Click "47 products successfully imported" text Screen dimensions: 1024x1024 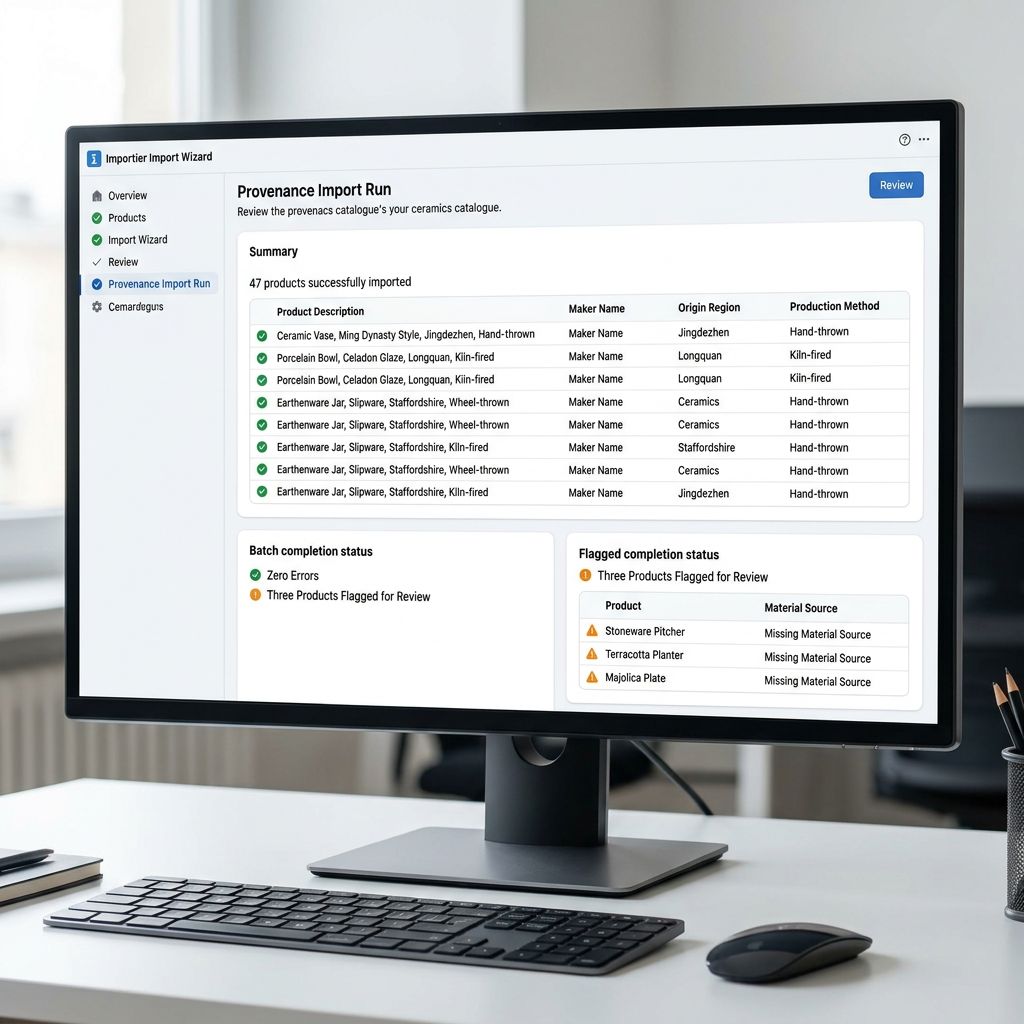click(x=330, y=282)
